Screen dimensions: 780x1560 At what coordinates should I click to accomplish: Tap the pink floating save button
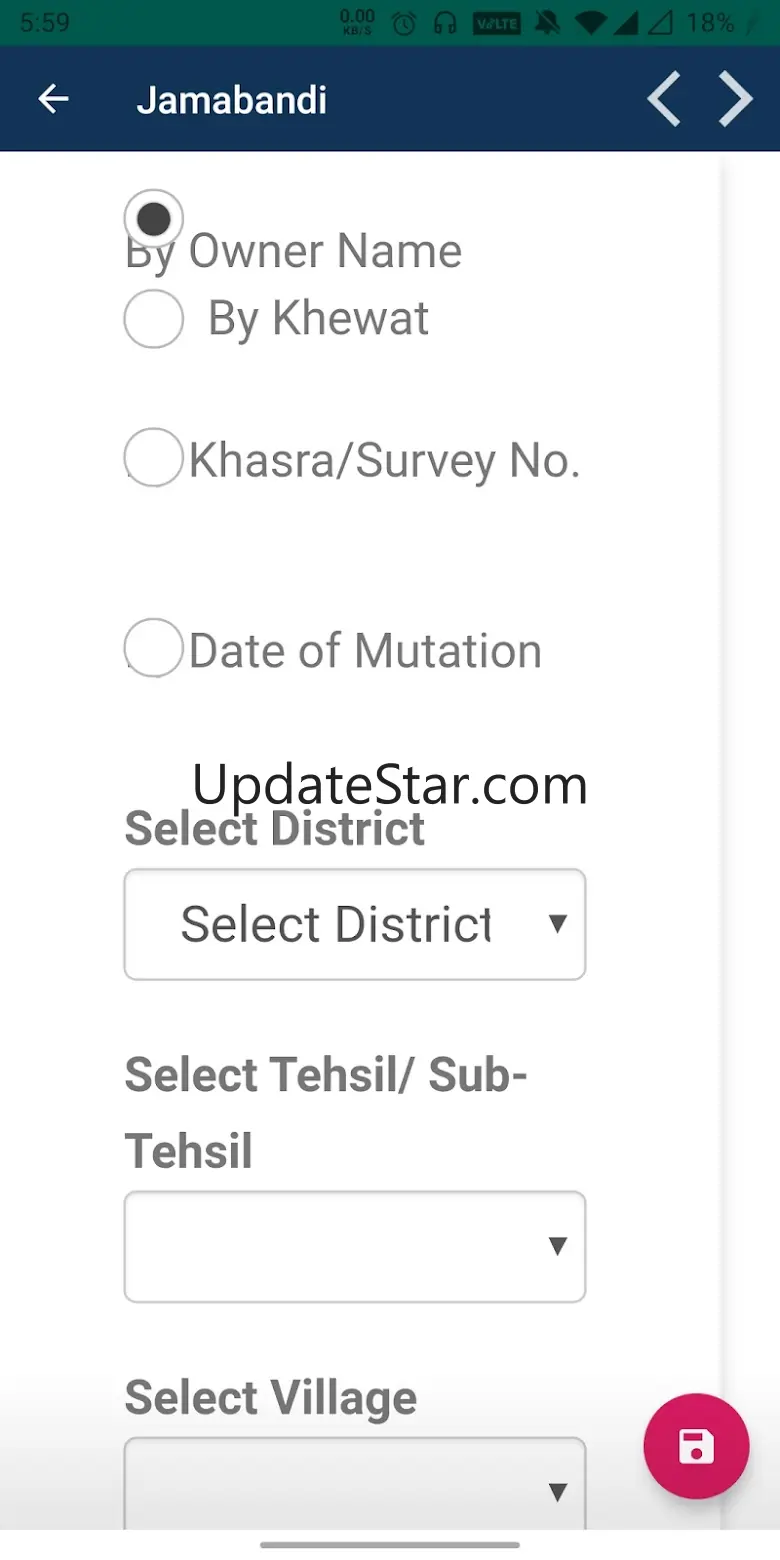696,1446
